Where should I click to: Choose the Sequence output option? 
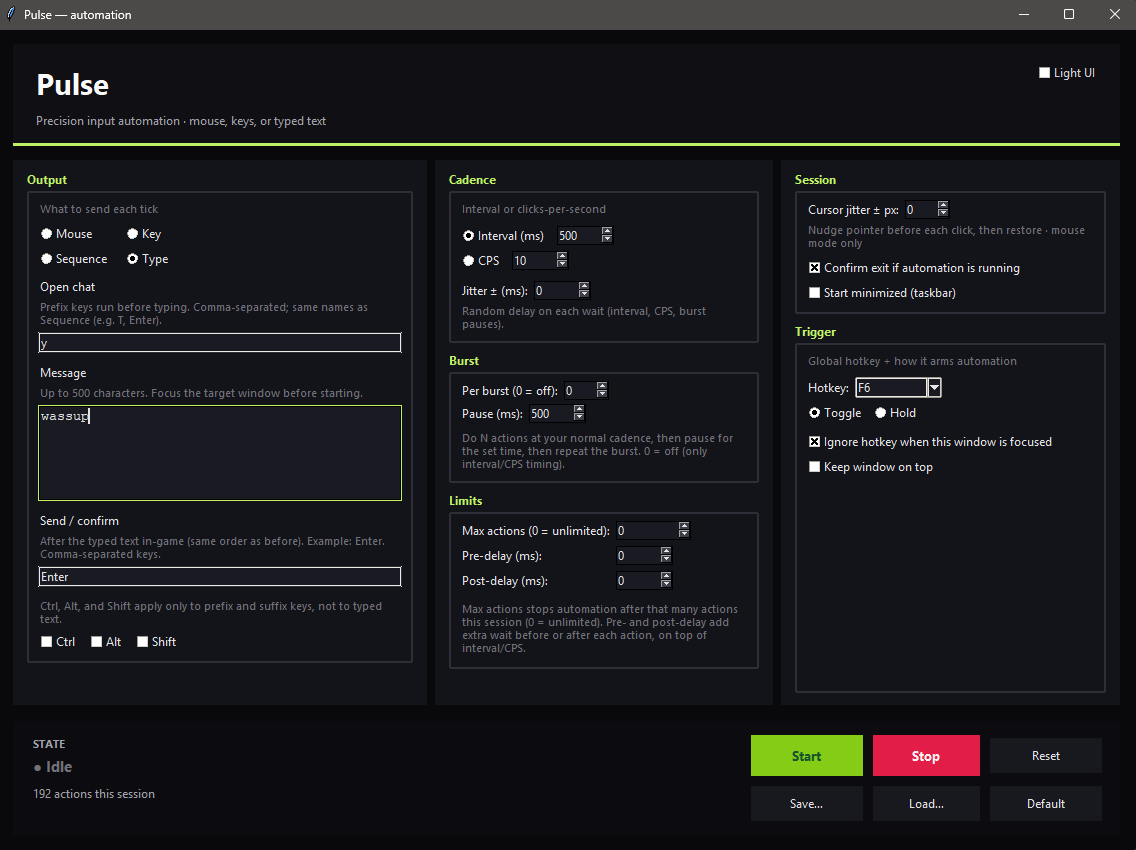click(74, 259)
